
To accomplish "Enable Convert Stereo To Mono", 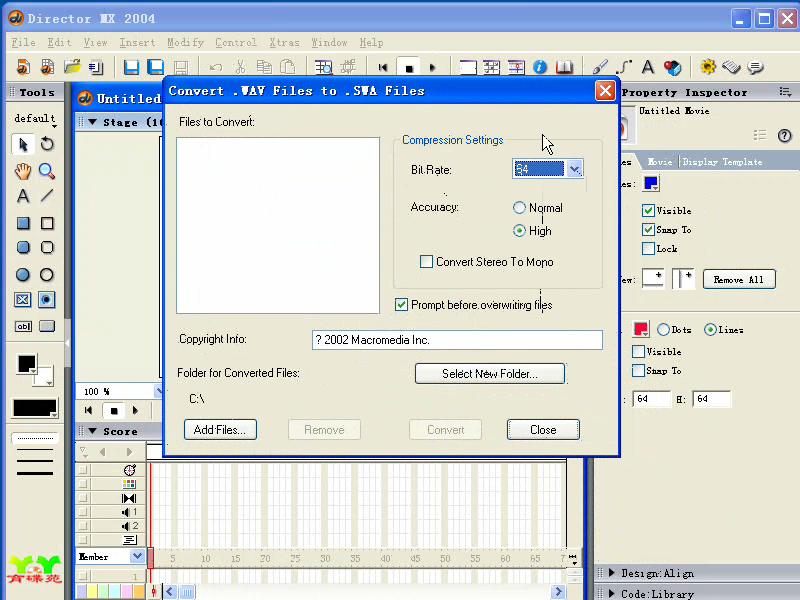I will click(x=426, y=262).
